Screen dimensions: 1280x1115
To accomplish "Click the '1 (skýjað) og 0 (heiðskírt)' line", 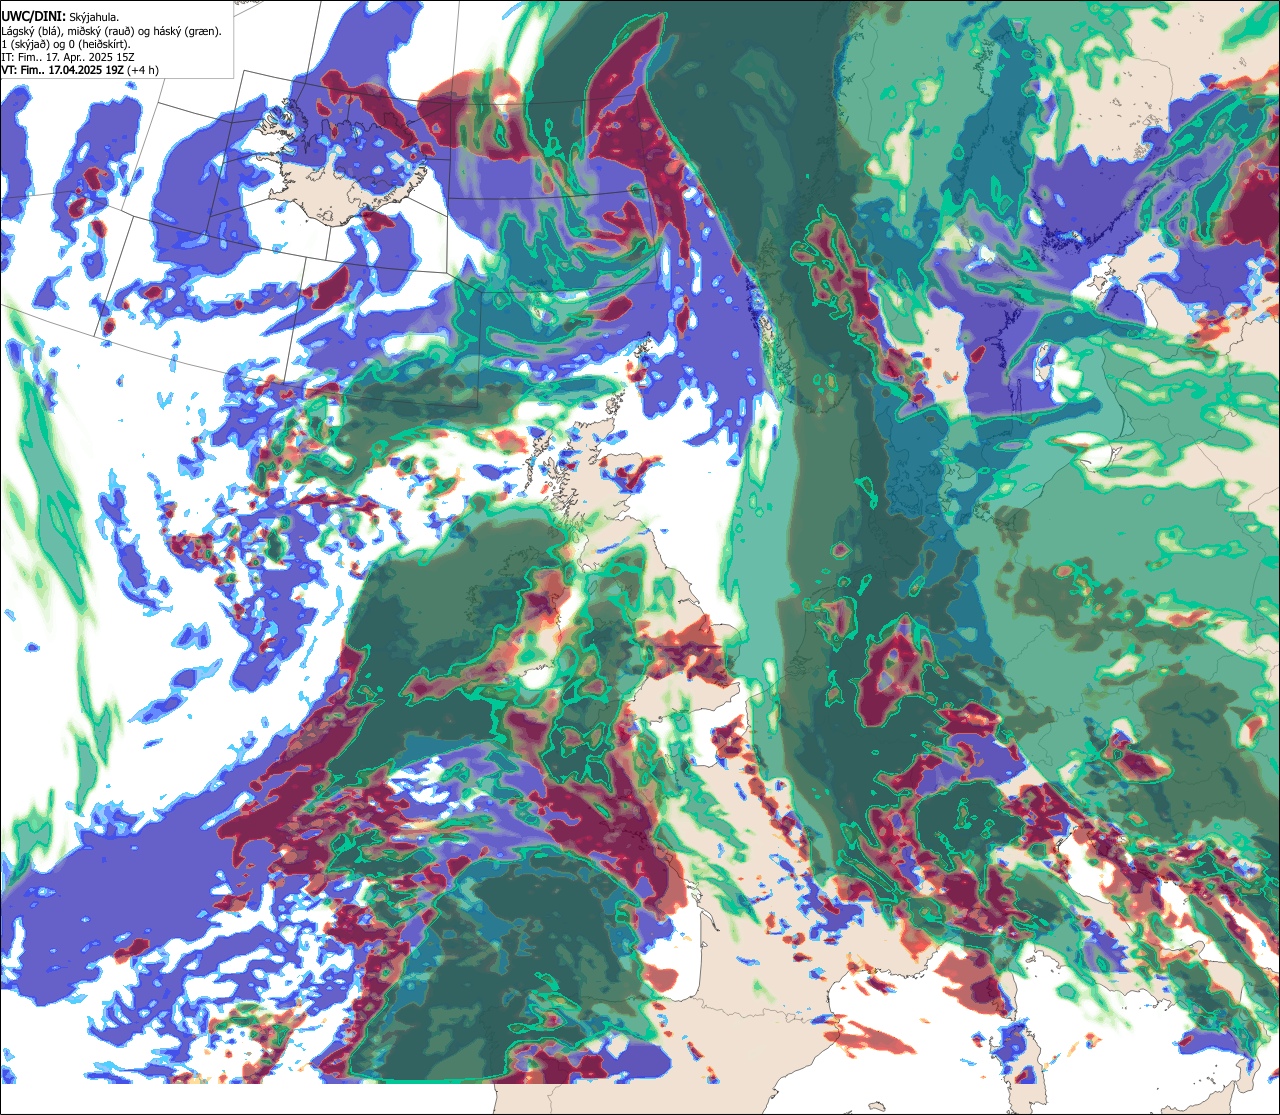I will coord(66,44).
